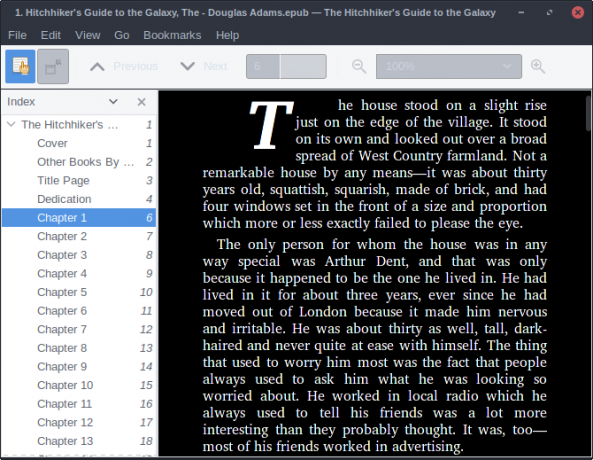Screen dimensions: 593x460
Task: Click the Previous text button
Action: (x=135, y=67)
